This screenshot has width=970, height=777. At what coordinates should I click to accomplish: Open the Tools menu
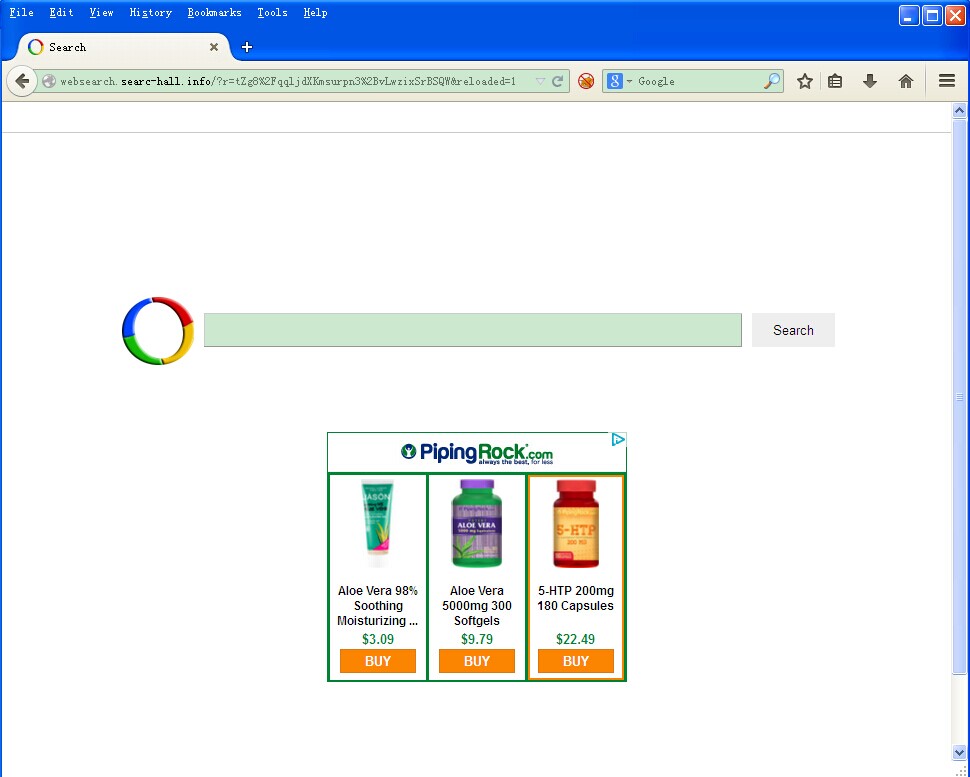point(272,12)
